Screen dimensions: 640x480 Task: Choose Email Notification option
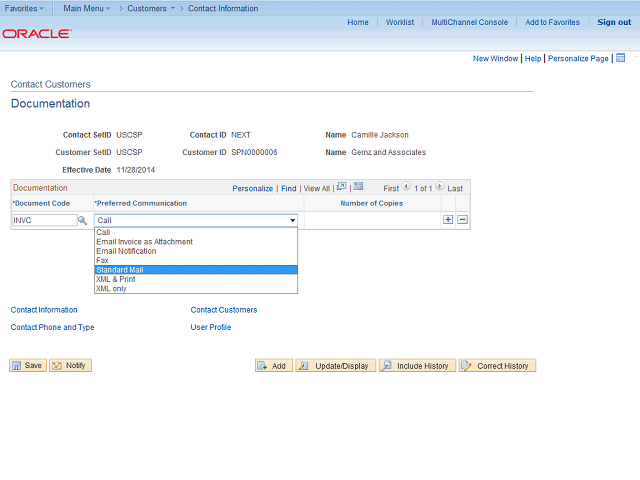(196, 251)
